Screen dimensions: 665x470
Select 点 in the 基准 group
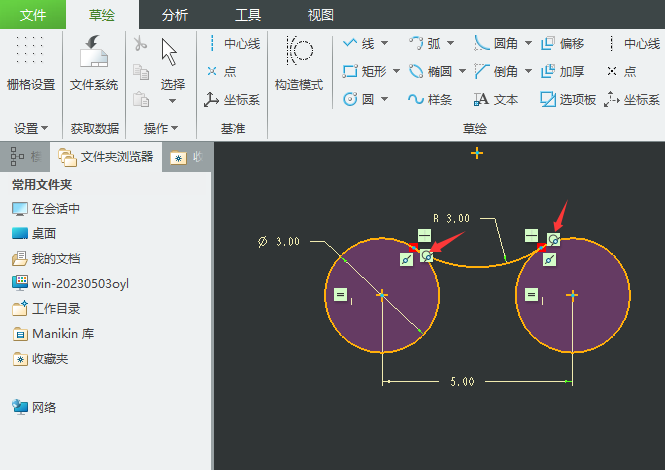coord(221,71)
